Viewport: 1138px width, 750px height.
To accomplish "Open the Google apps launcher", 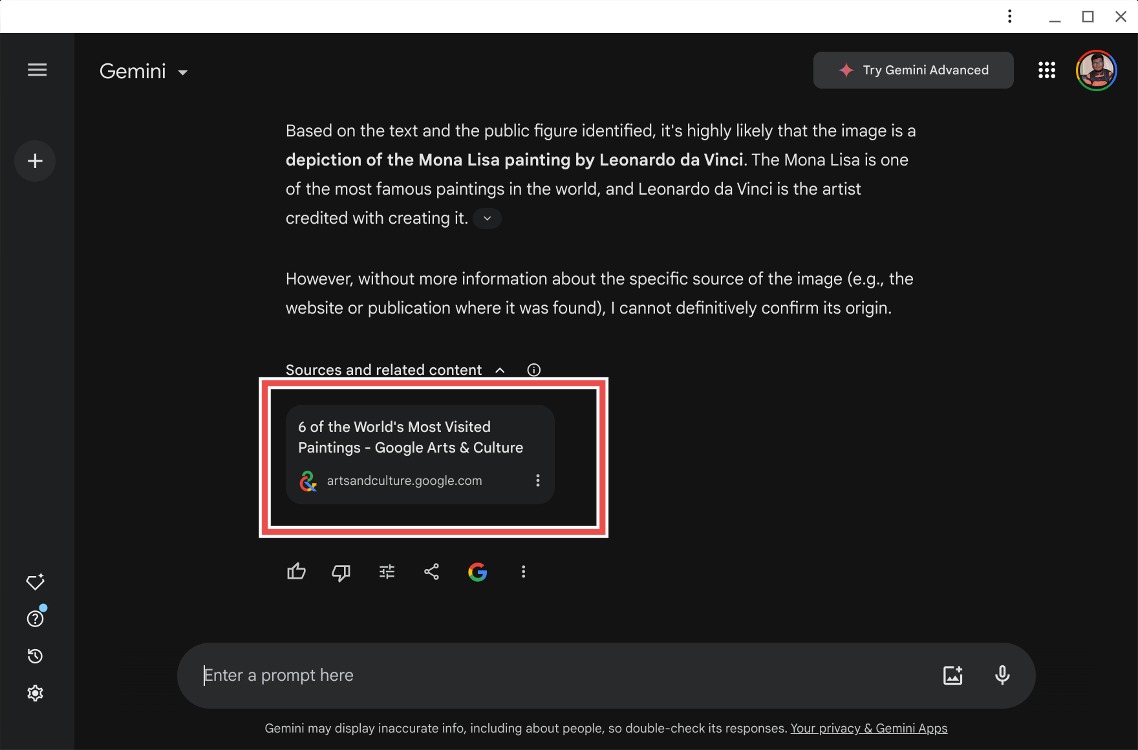I will [1047, 70].
